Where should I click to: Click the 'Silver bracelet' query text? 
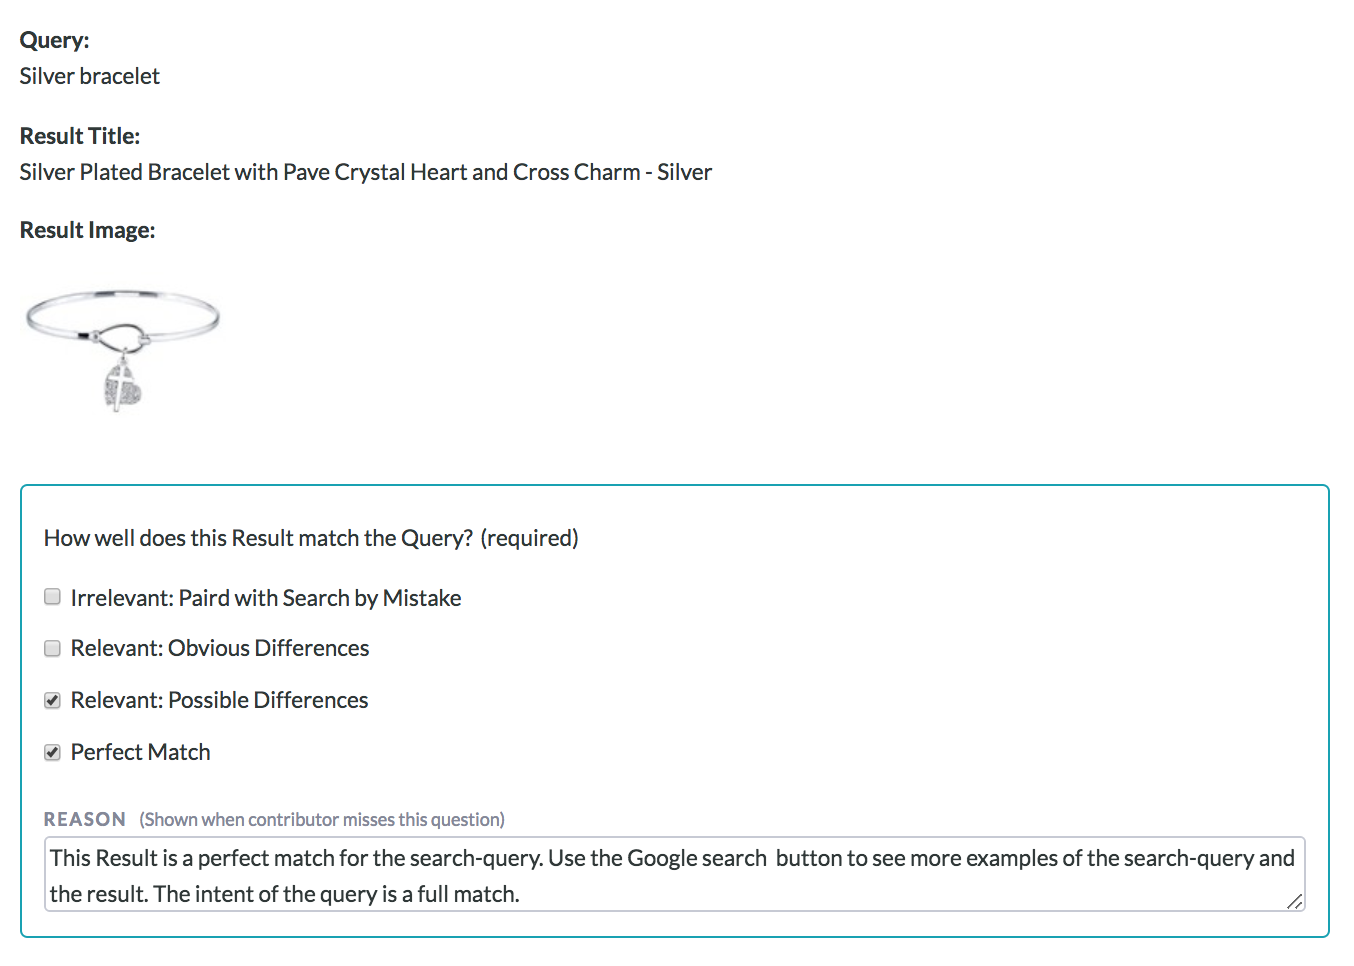90,76
